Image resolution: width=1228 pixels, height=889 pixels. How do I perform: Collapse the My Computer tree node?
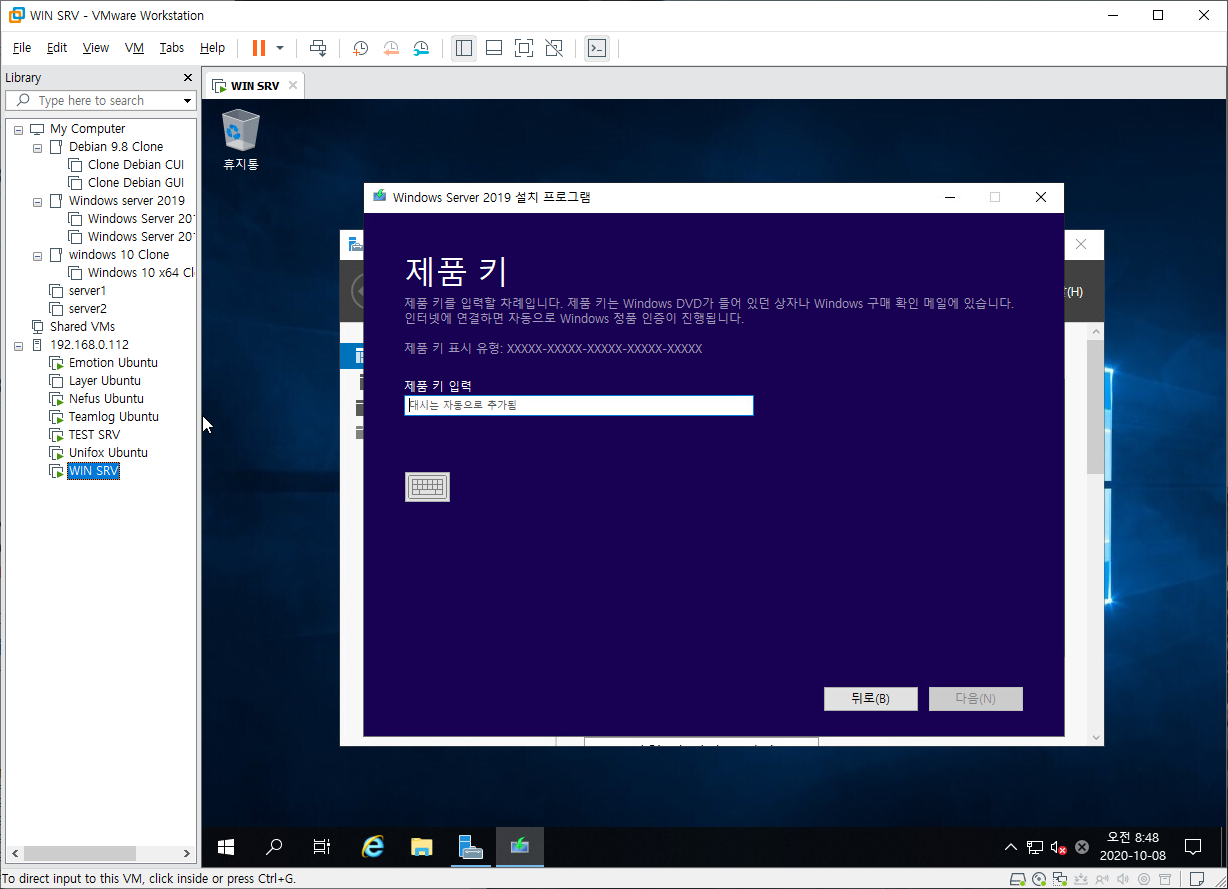[18, 129]
